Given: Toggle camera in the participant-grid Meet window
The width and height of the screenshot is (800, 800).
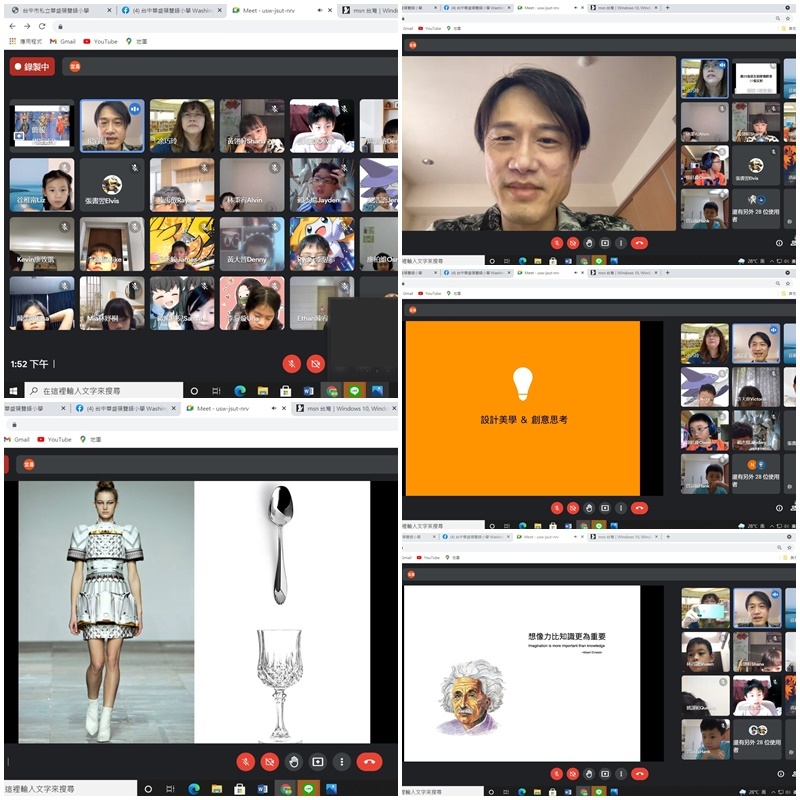Looking at the screenshot, I should [x=316, y=363].
